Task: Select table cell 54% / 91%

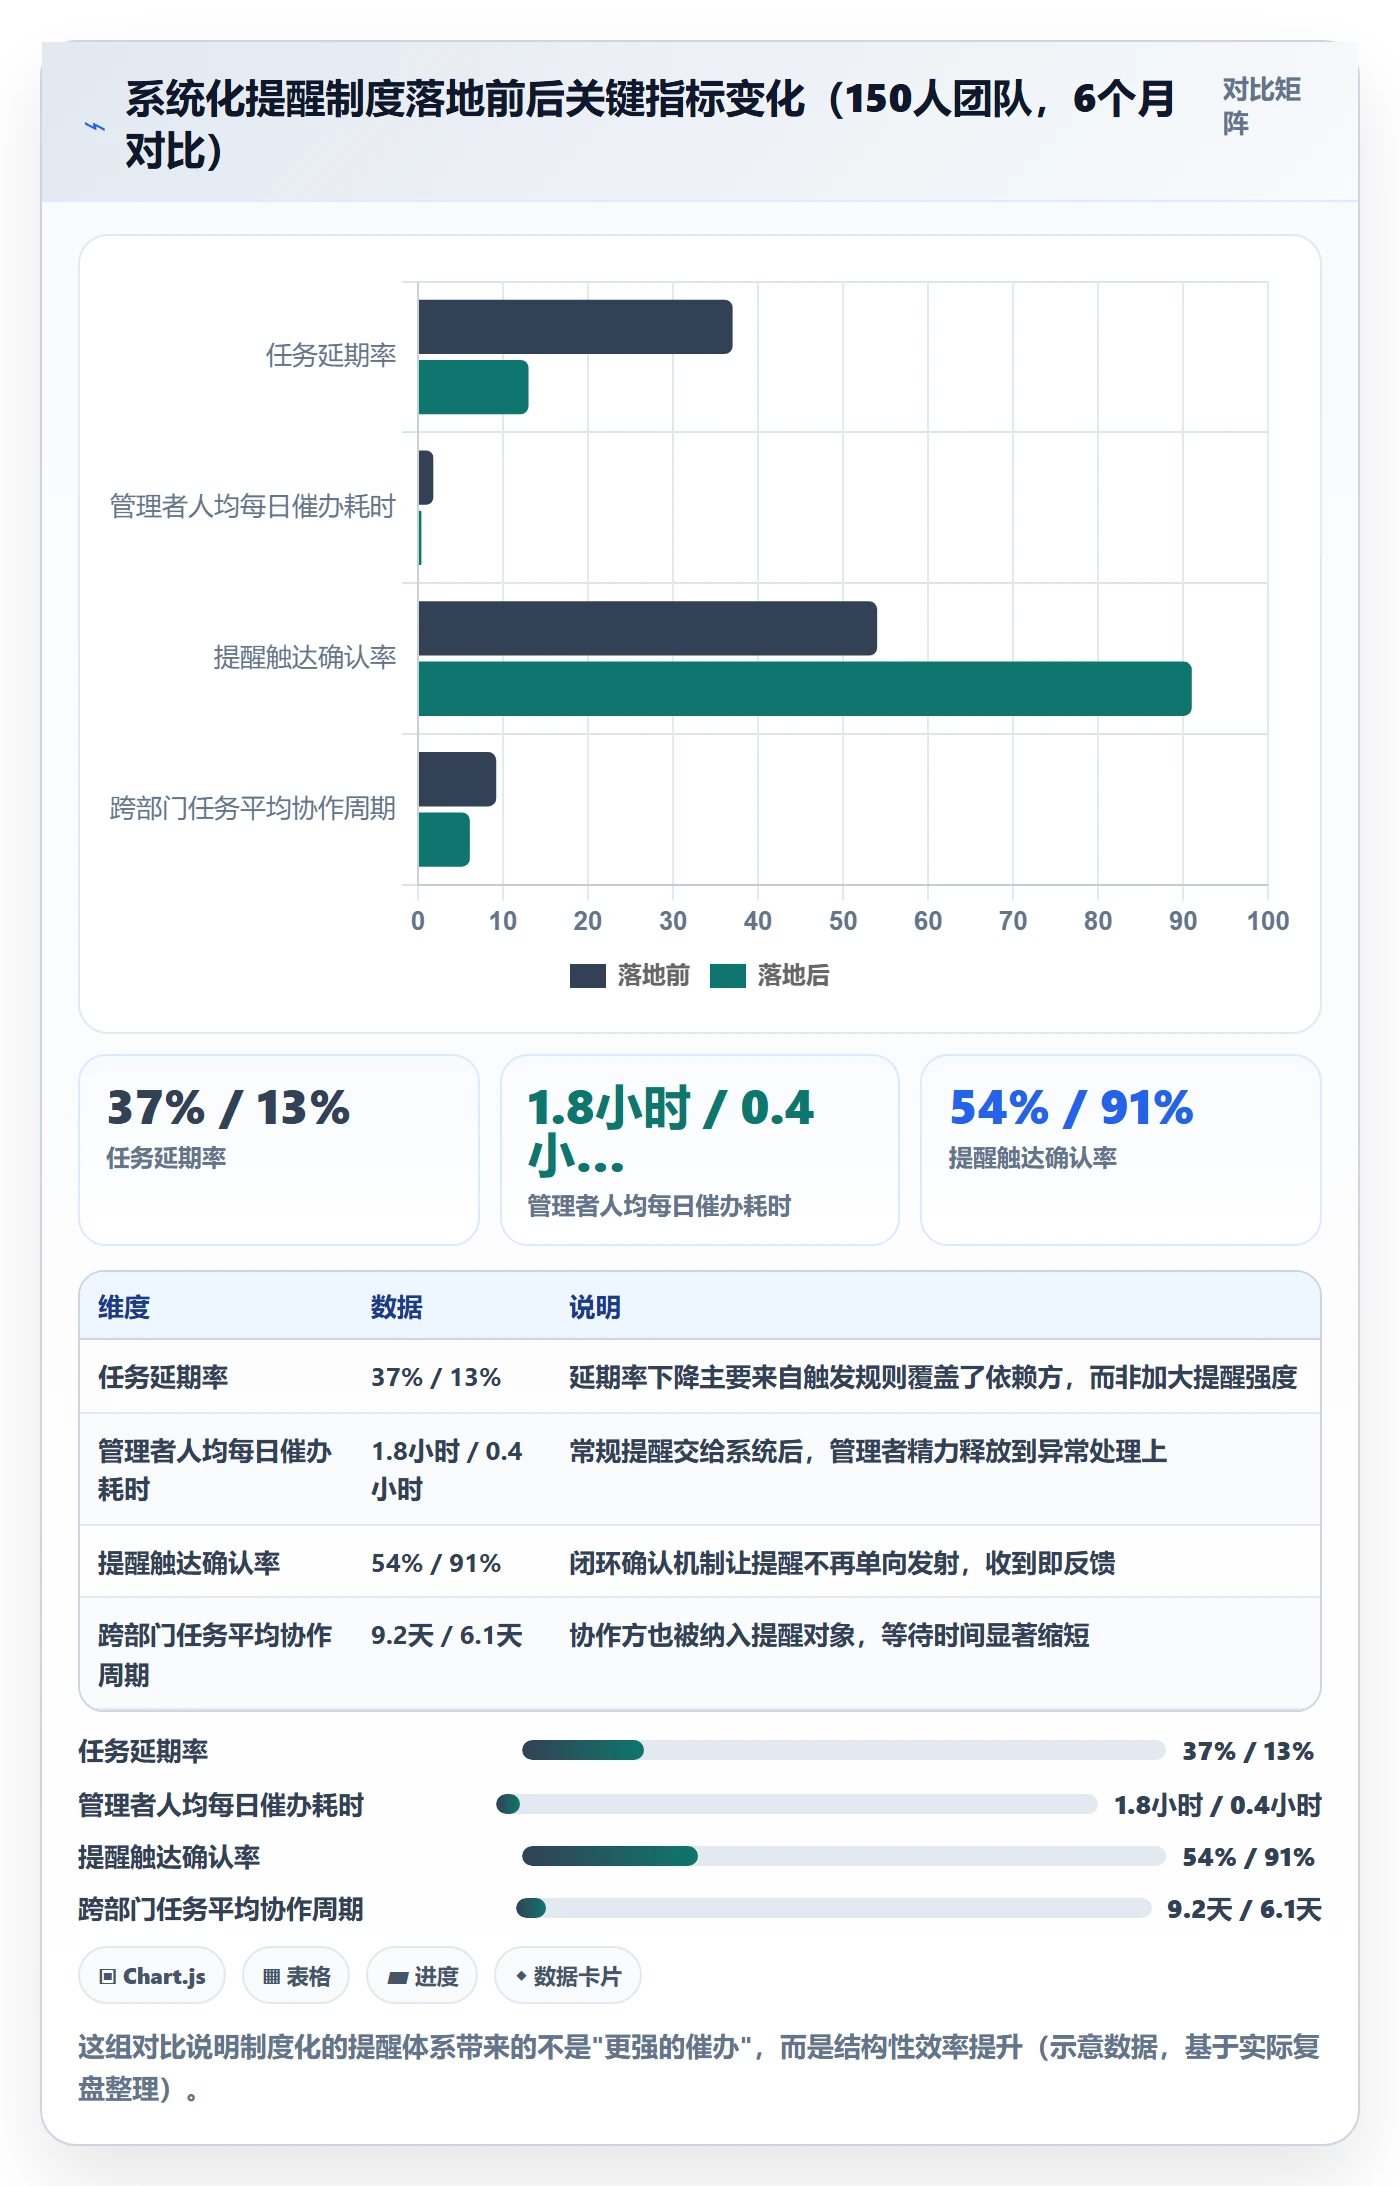Action: click(436, 1563)
